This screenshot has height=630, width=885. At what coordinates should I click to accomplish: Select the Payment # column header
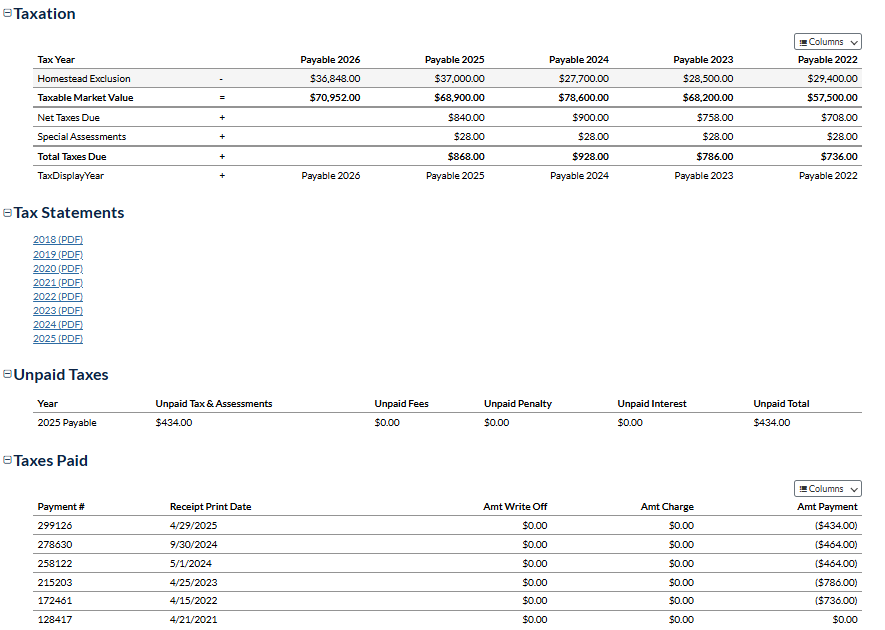pos(61,507)
